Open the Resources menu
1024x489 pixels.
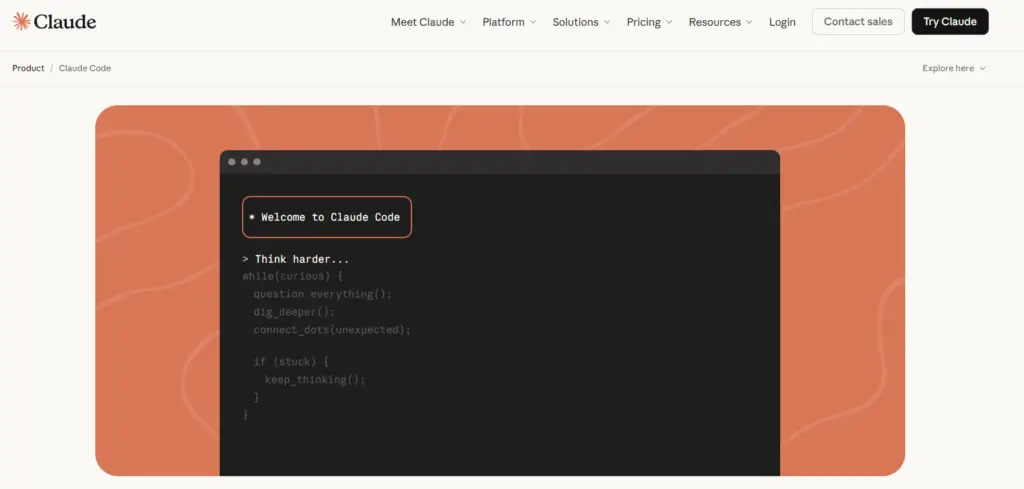720,22
